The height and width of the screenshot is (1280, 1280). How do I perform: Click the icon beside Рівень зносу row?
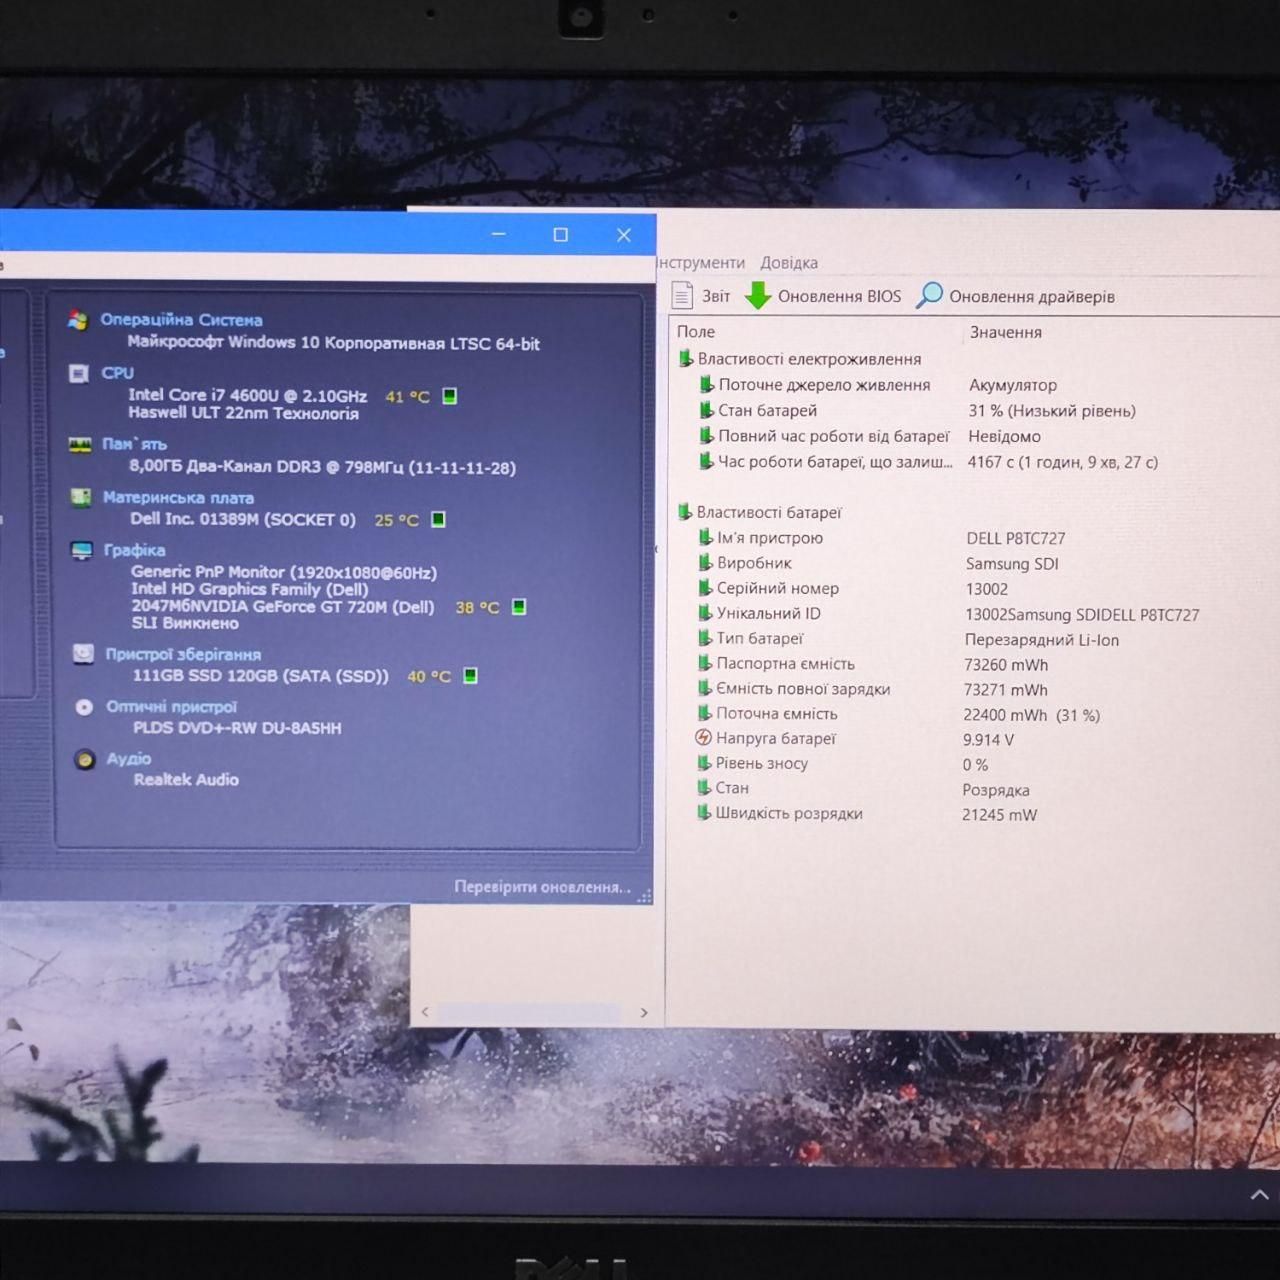(x=704, y=763)
